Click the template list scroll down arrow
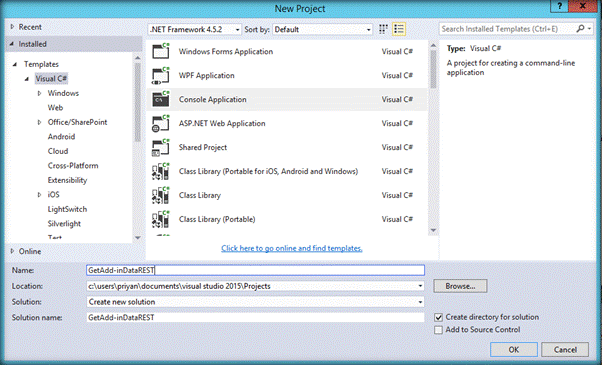This screenshot has width=602, height=365. [433, 231]
